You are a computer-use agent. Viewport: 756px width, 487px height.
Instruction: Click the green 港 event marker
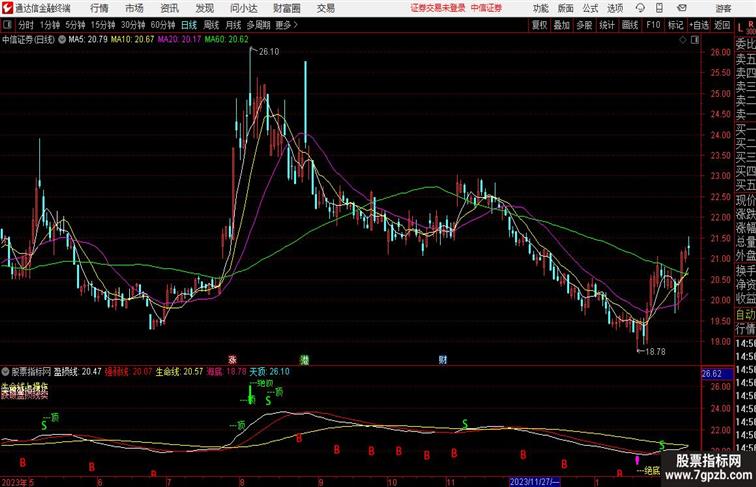point(304,360)
